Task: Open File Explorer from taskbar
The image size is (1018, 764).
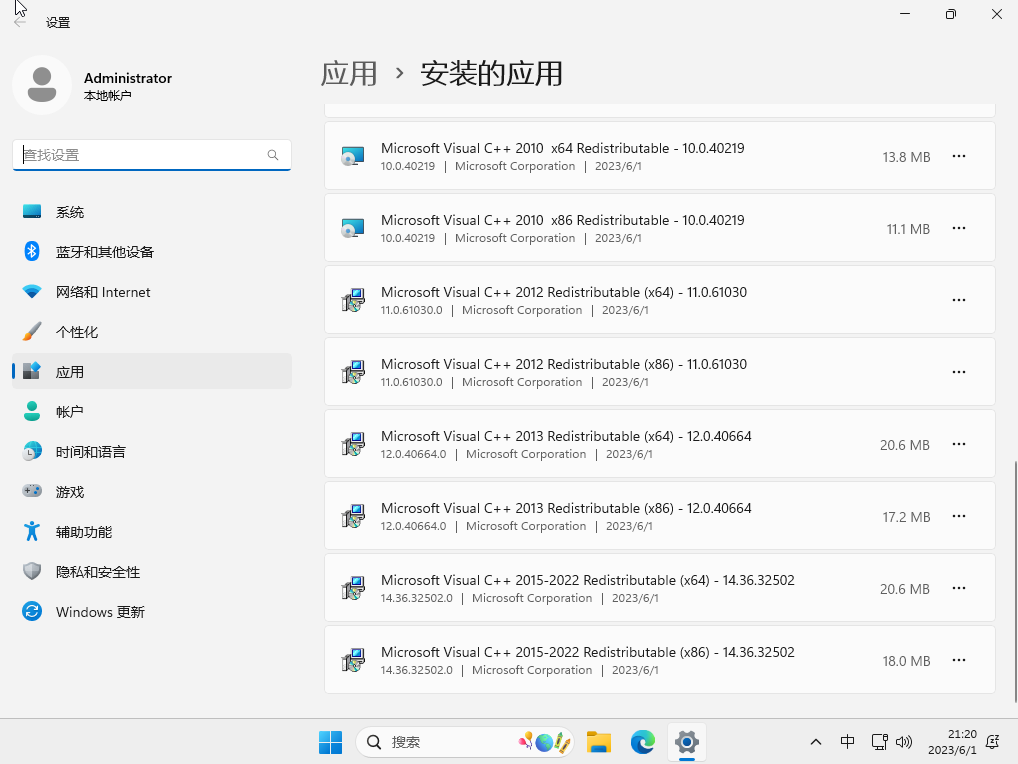Action: tap(599, 742)
